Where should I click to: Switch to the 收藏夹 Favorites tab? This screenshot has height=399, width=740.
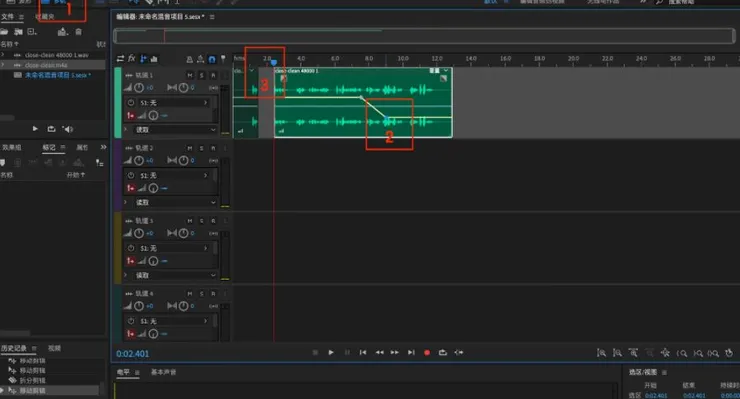pos(45,17)
